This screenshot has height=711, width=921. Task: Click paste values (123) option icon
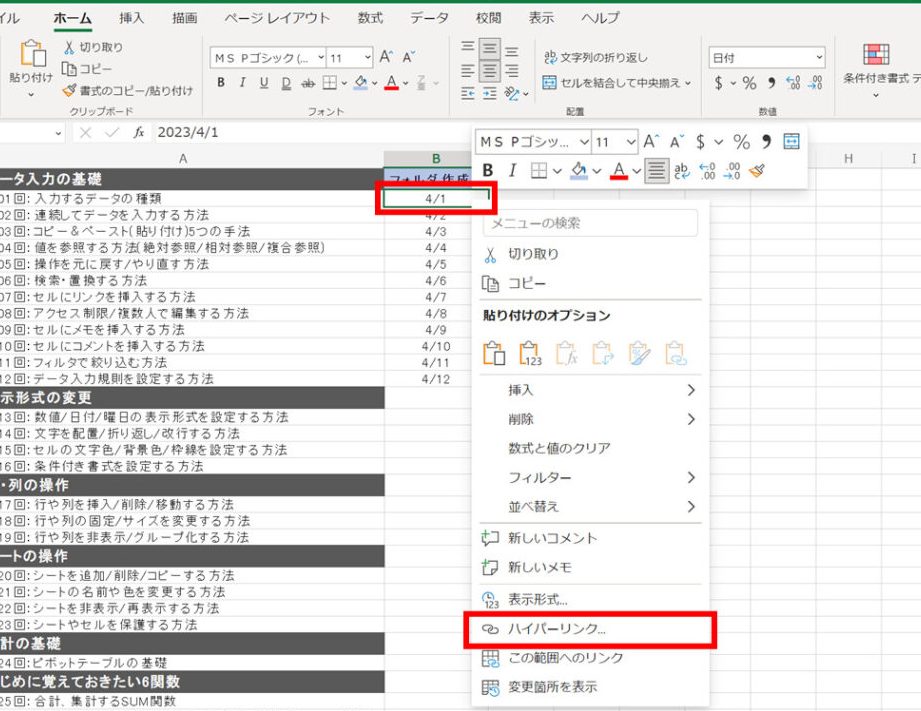(x=530, y=353)
